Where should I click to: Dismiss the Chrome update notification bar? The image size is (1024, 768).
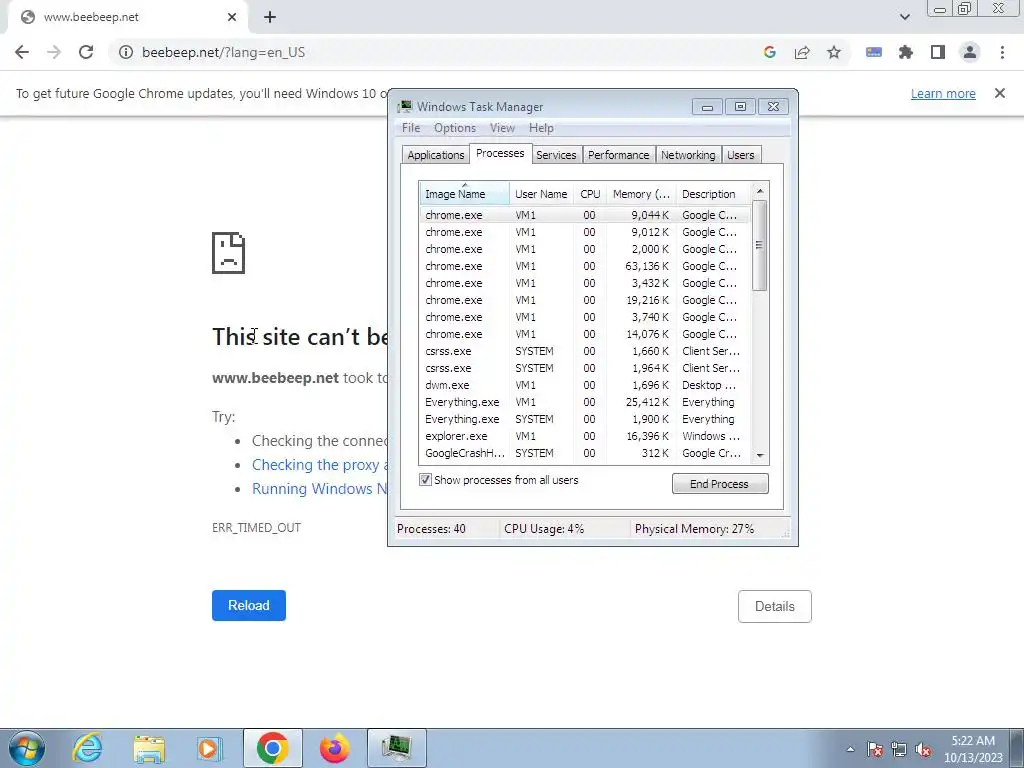[x=1000, y=93]
